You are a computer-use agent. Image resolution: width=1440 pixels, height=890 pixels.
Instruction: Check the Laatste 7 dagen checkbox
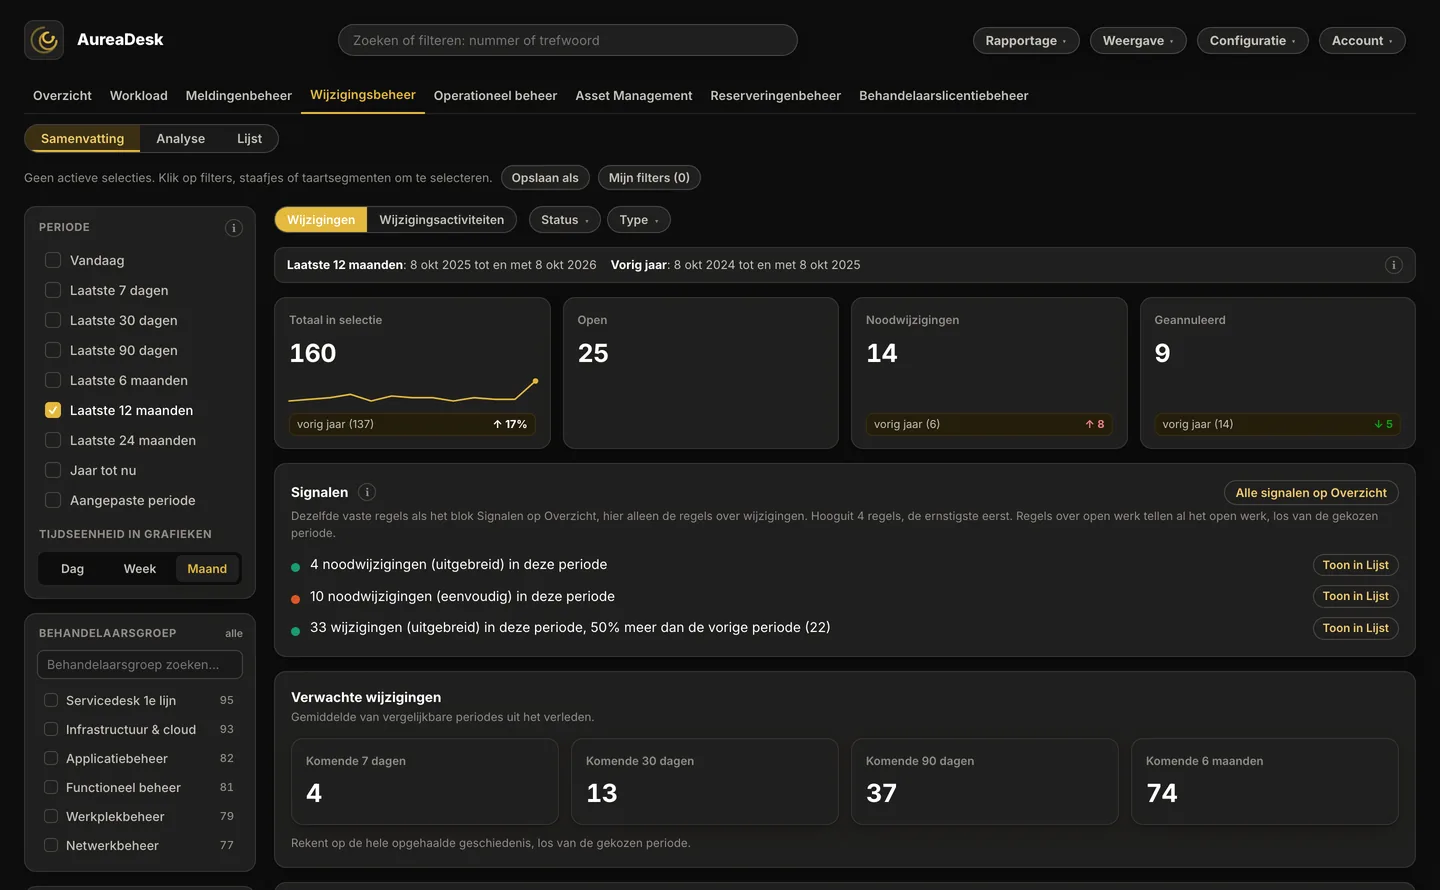53,290
